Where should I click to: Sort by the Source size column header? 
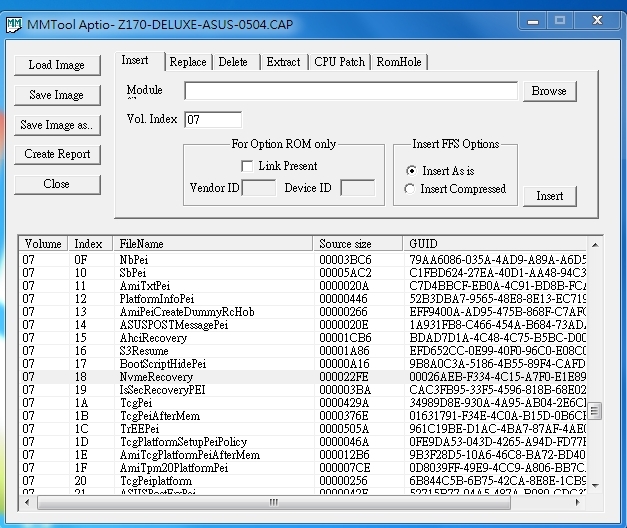coord(357,244)
